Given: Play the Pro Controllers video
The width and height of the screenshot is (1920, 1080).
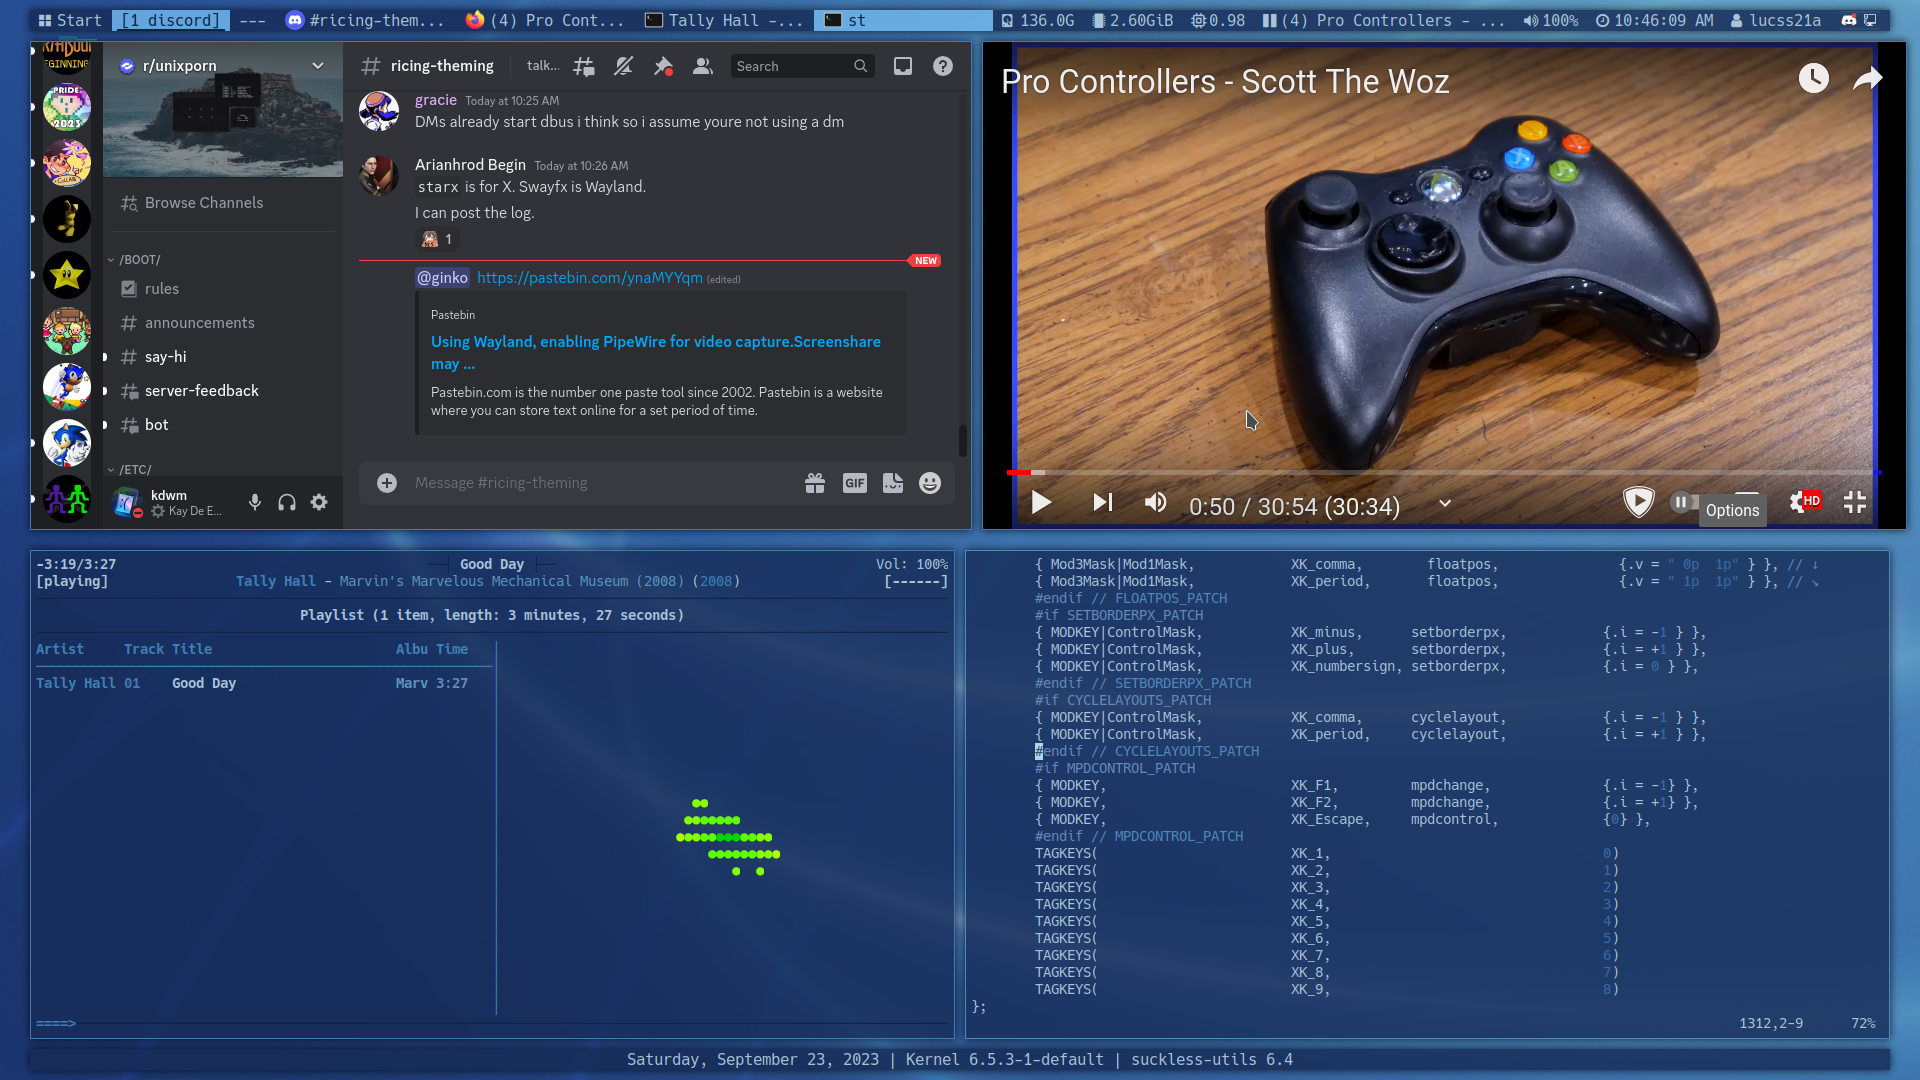Looking at the screenshot, I should pyautogui.click(x=1041, y=503).
